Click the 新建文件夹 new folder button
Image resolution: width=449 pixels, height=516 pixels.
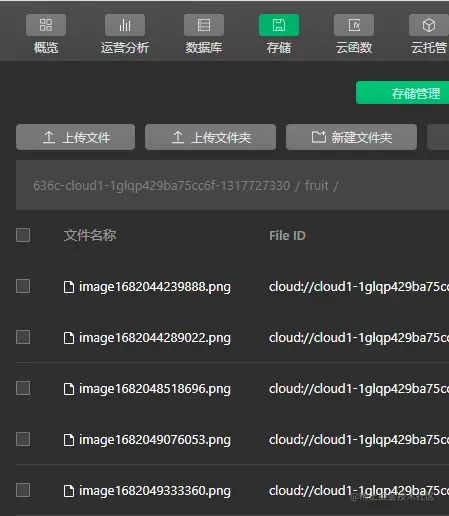pos(351,137)
